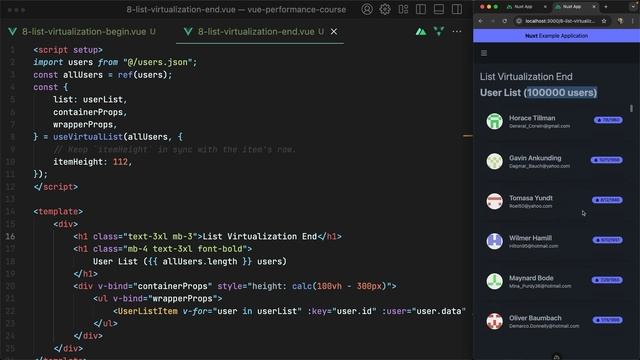
Task: Close the first Nuxt App browser tab
Action: click(545, 7)
